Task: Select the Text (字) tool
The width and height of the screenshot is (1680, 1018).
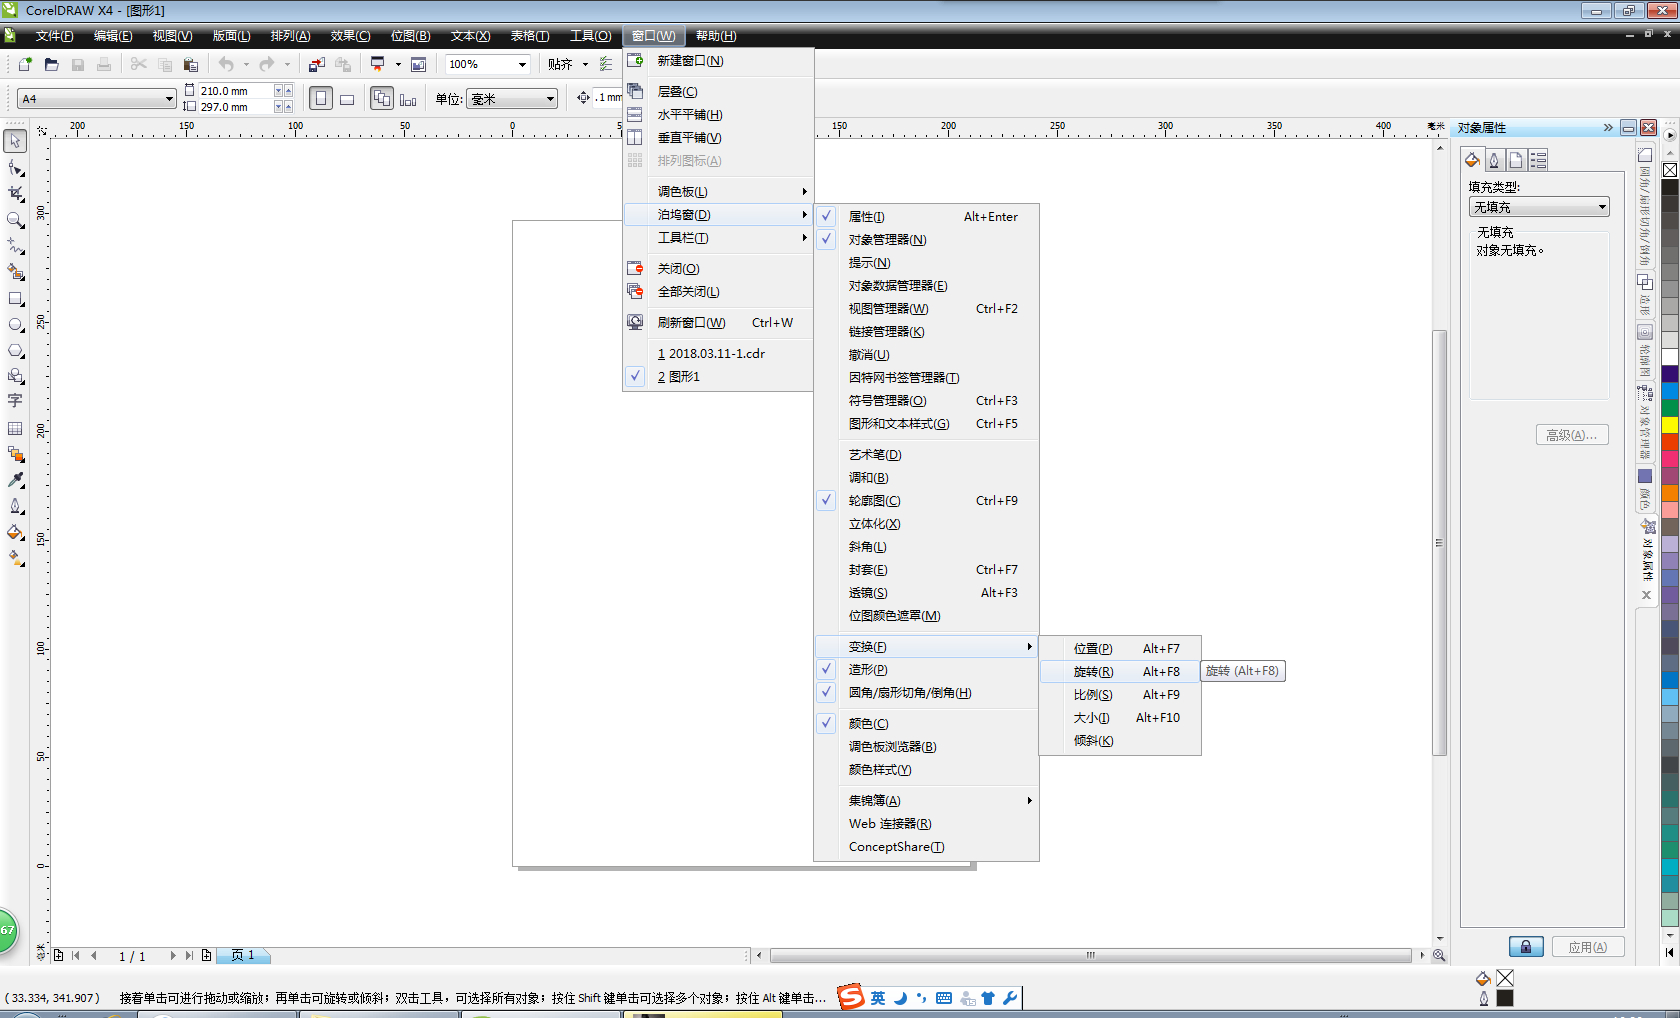Action: [15, 401]
